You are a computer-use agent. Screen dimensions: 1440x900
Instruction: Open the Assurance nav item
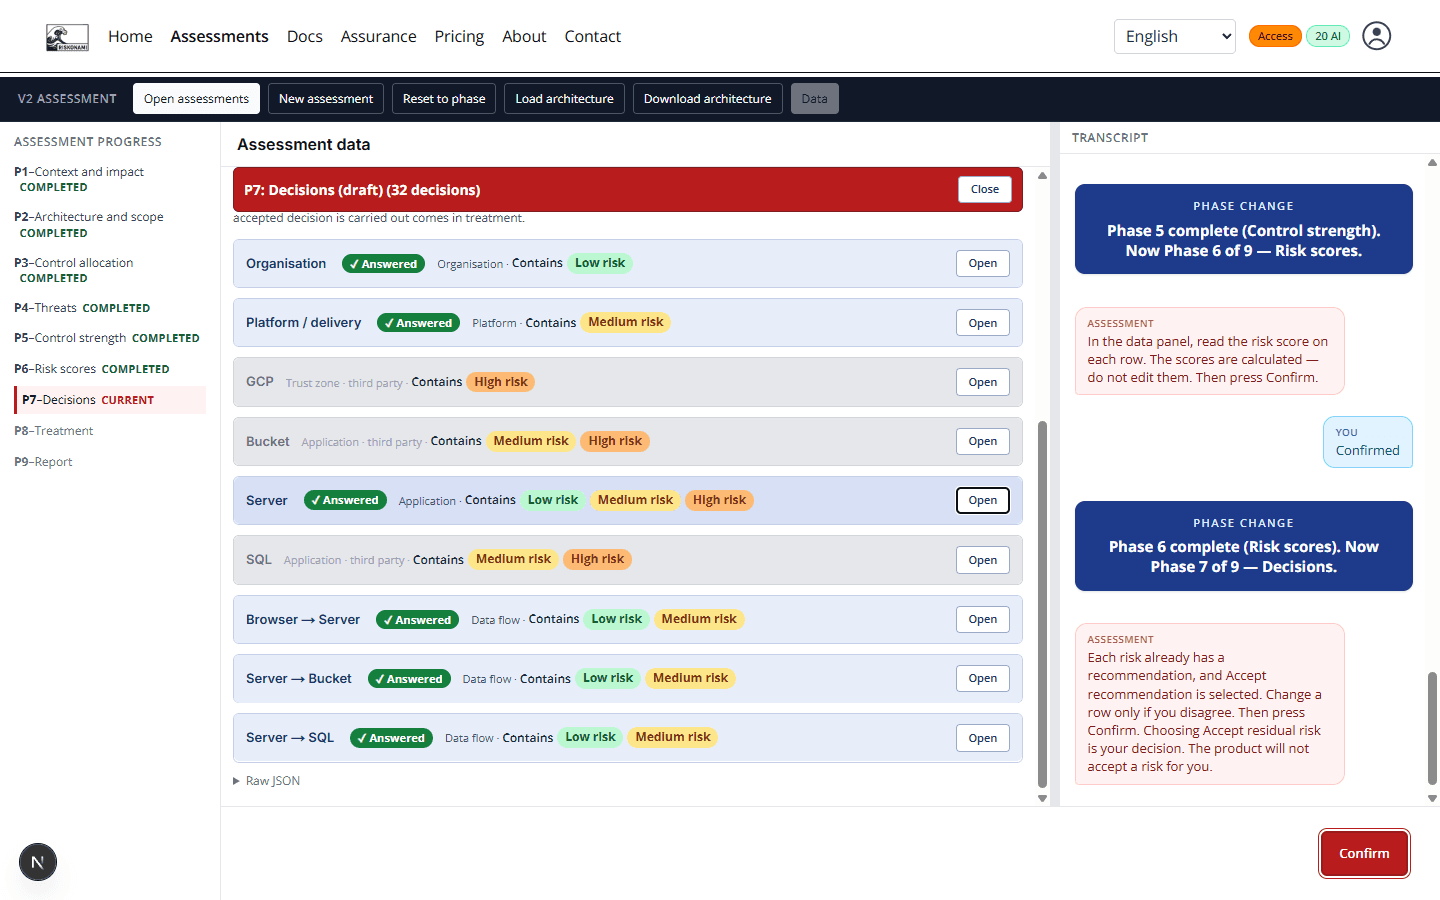pos(378,36)
